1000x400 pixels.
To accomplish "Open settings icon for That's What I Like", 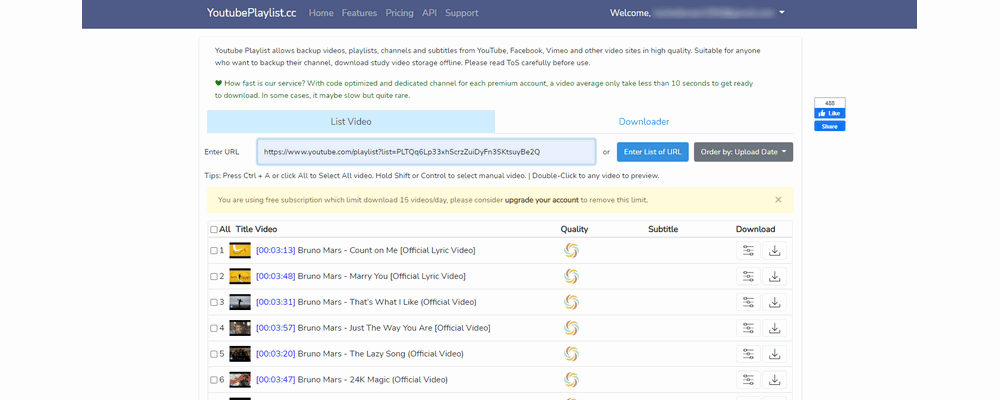I will pyautogui.click(x=748, y=302).
